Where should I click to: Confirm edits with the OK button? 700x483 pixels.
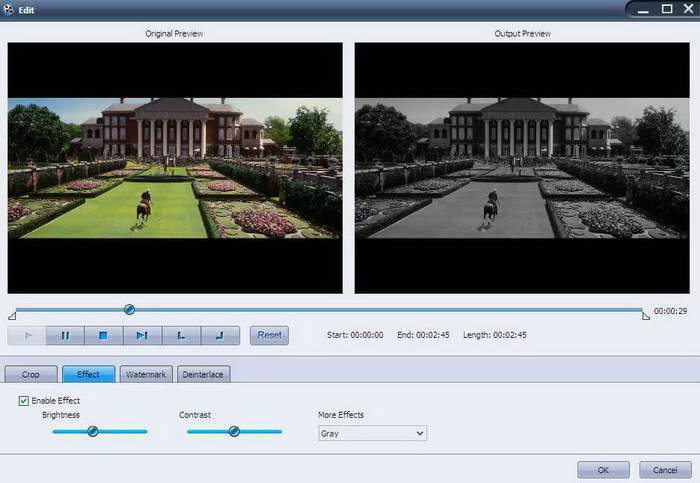(x=603, y=470)
